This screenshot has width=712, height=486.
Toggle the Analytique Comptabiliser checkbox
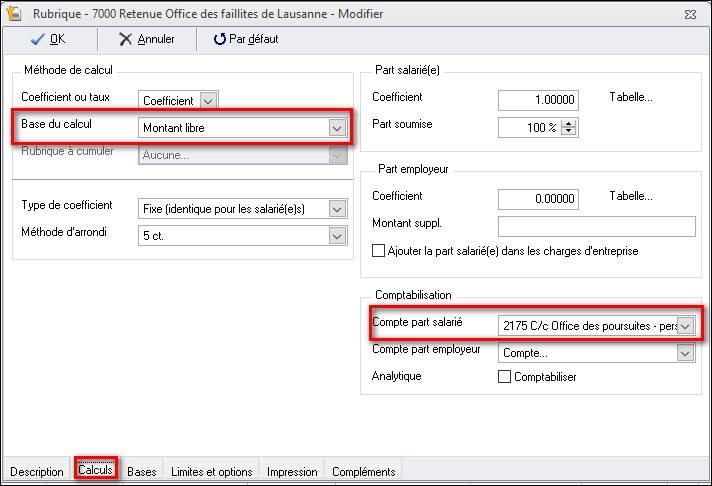(505, 377)
